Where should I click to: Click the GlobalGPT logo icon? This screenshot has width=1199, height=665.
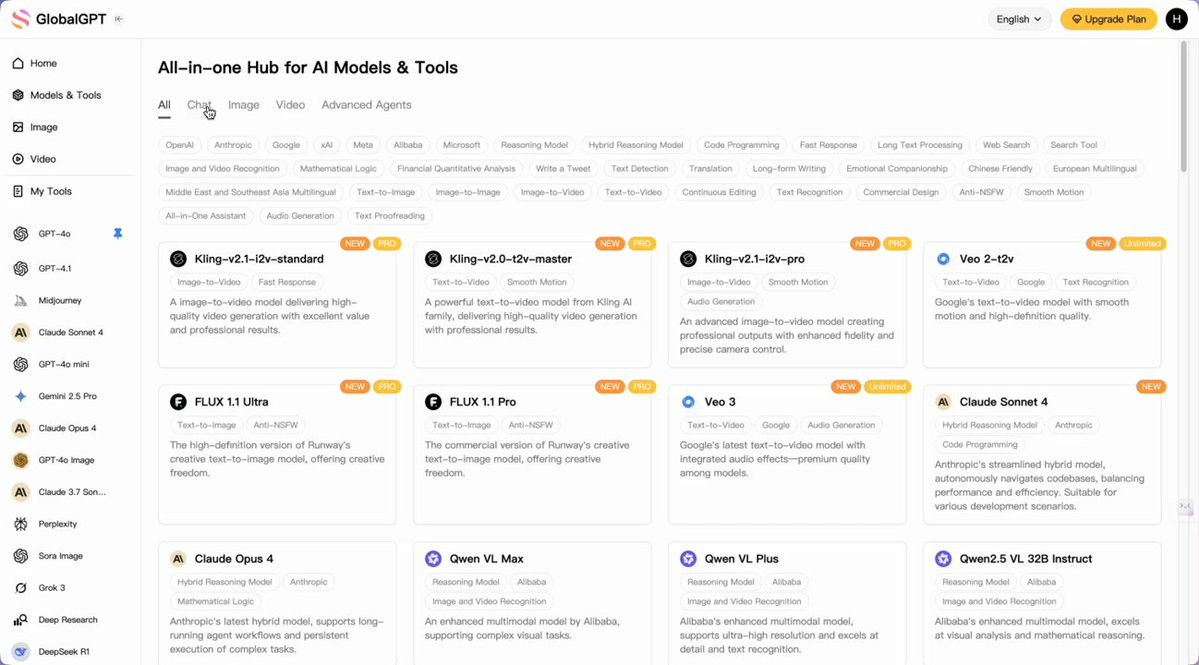tap(21, 19)
